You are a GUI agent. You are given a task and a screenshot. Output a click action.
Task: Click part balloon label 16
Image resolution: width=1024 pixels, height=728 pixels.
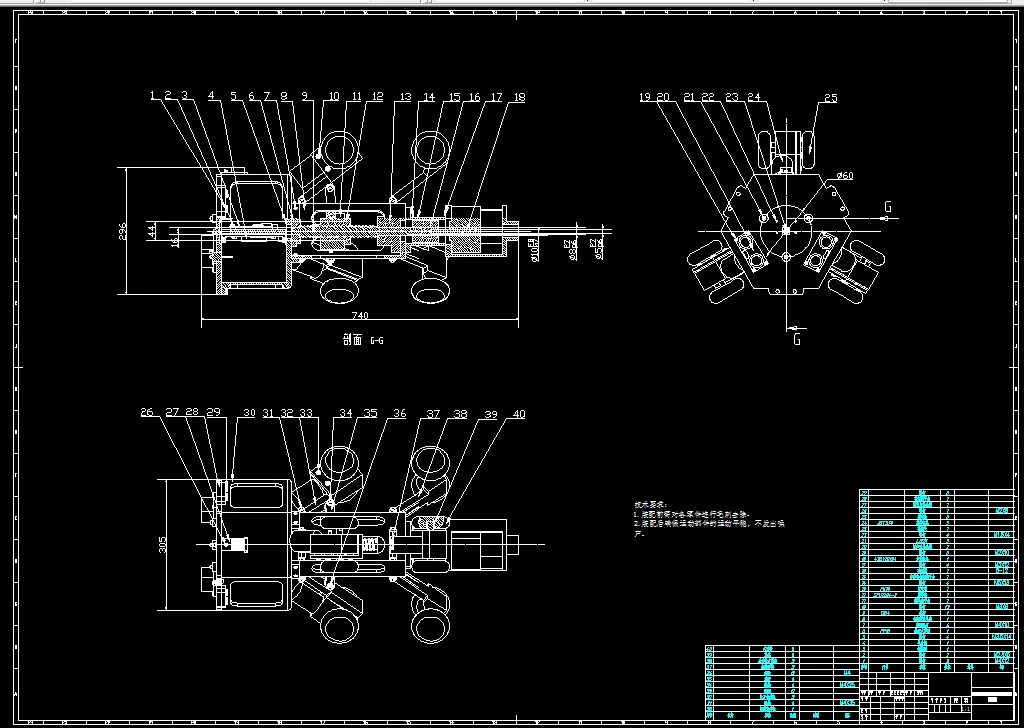pyautogui.click(x=474, y=97)
